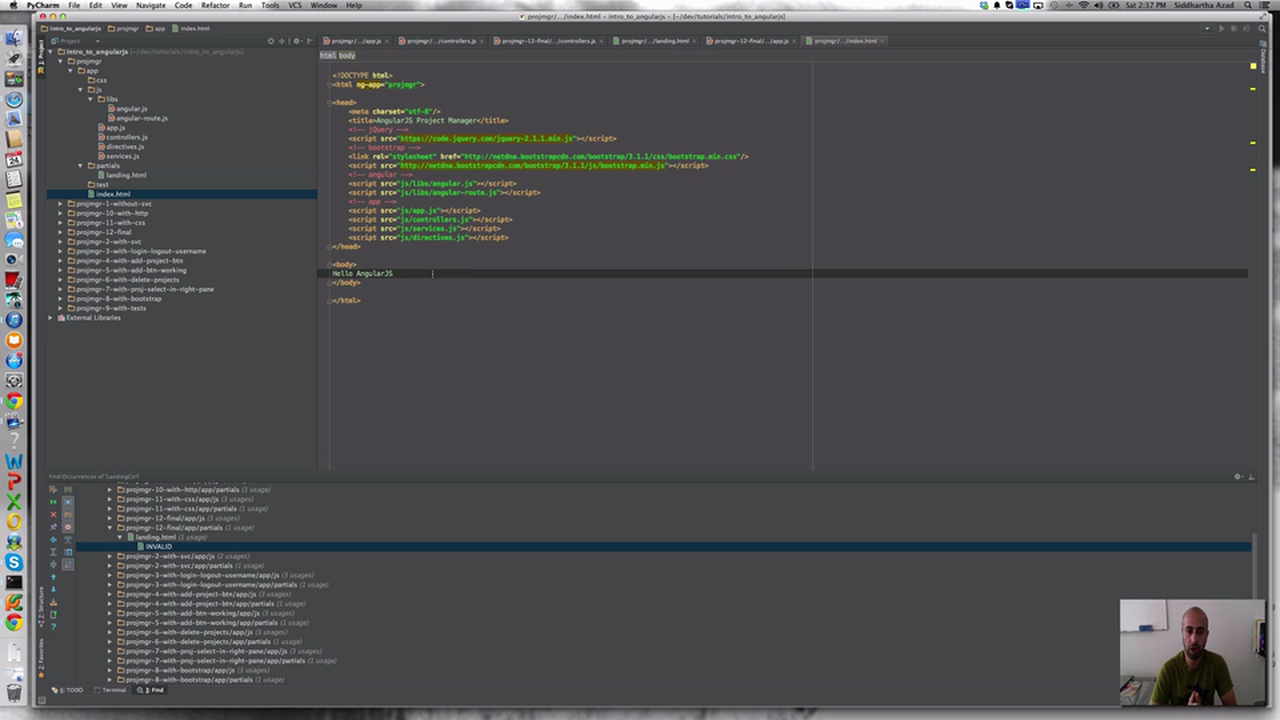The width and height of the screenshot is (1280, 720).
Task: Click the red close-search X icon in Find panel
Action: pos(54,515)
